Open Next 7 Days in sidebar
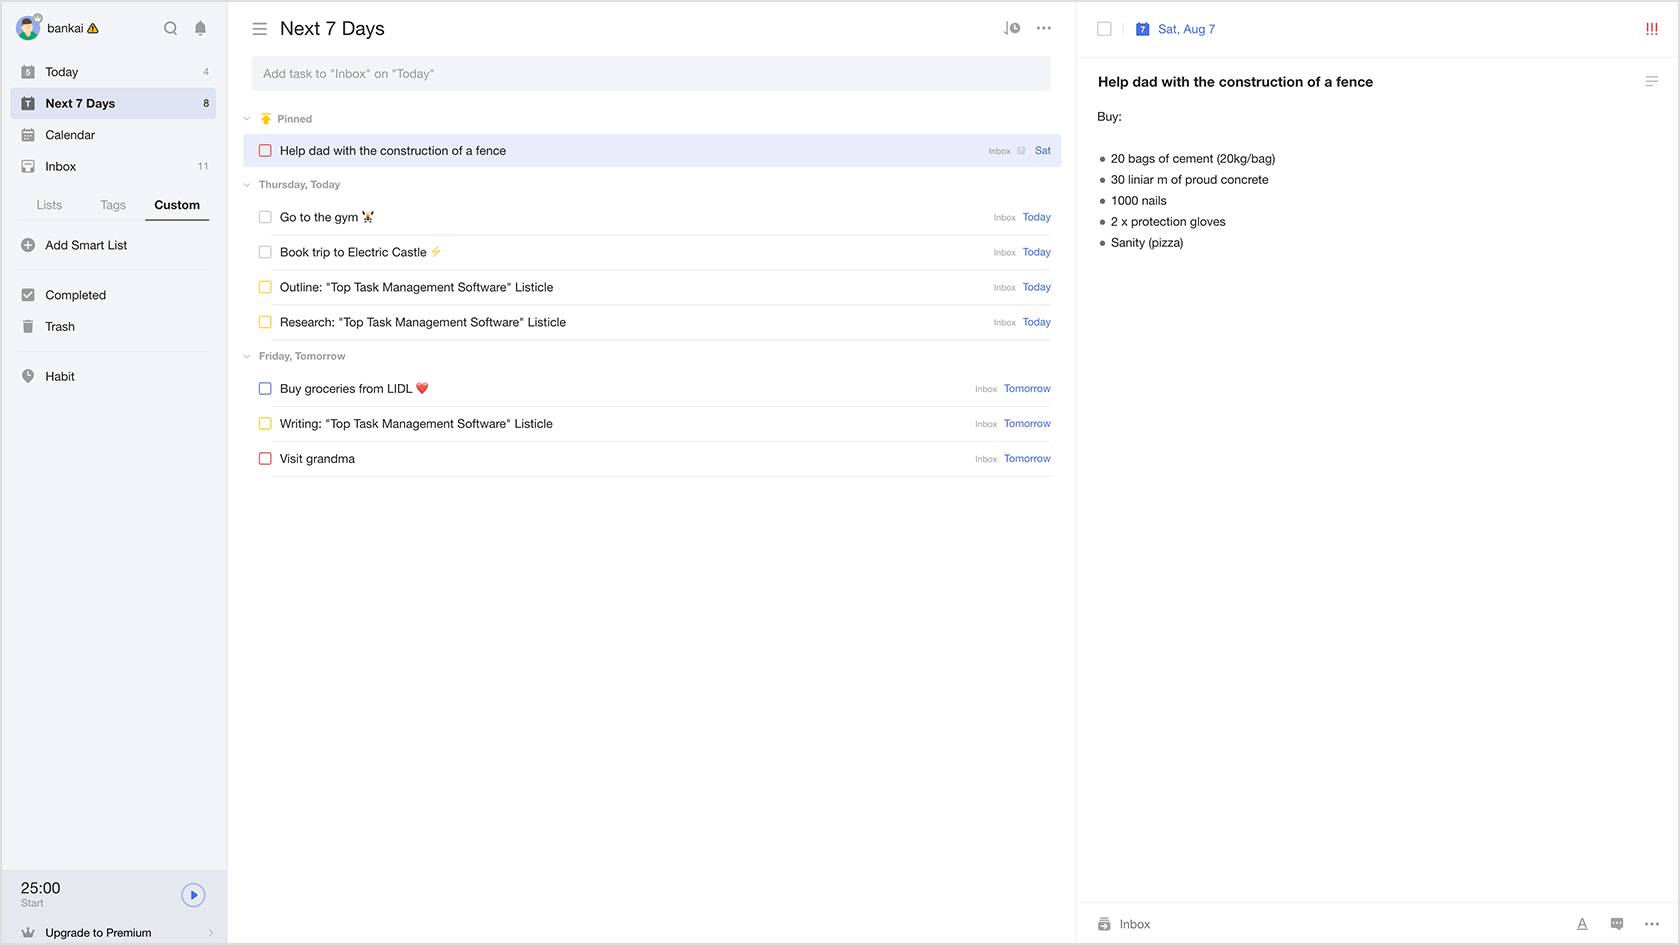This screenshot has height=945, width=1680. click(x=113, y=103)
